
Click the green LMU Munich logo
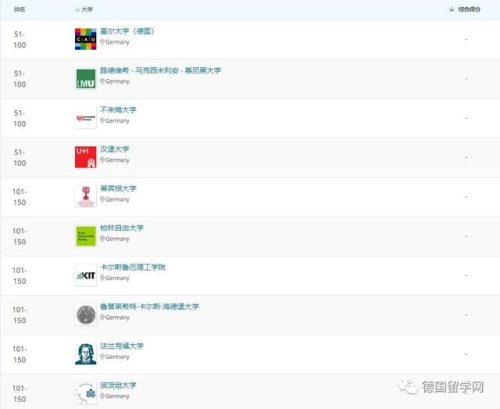coord(86,79)
